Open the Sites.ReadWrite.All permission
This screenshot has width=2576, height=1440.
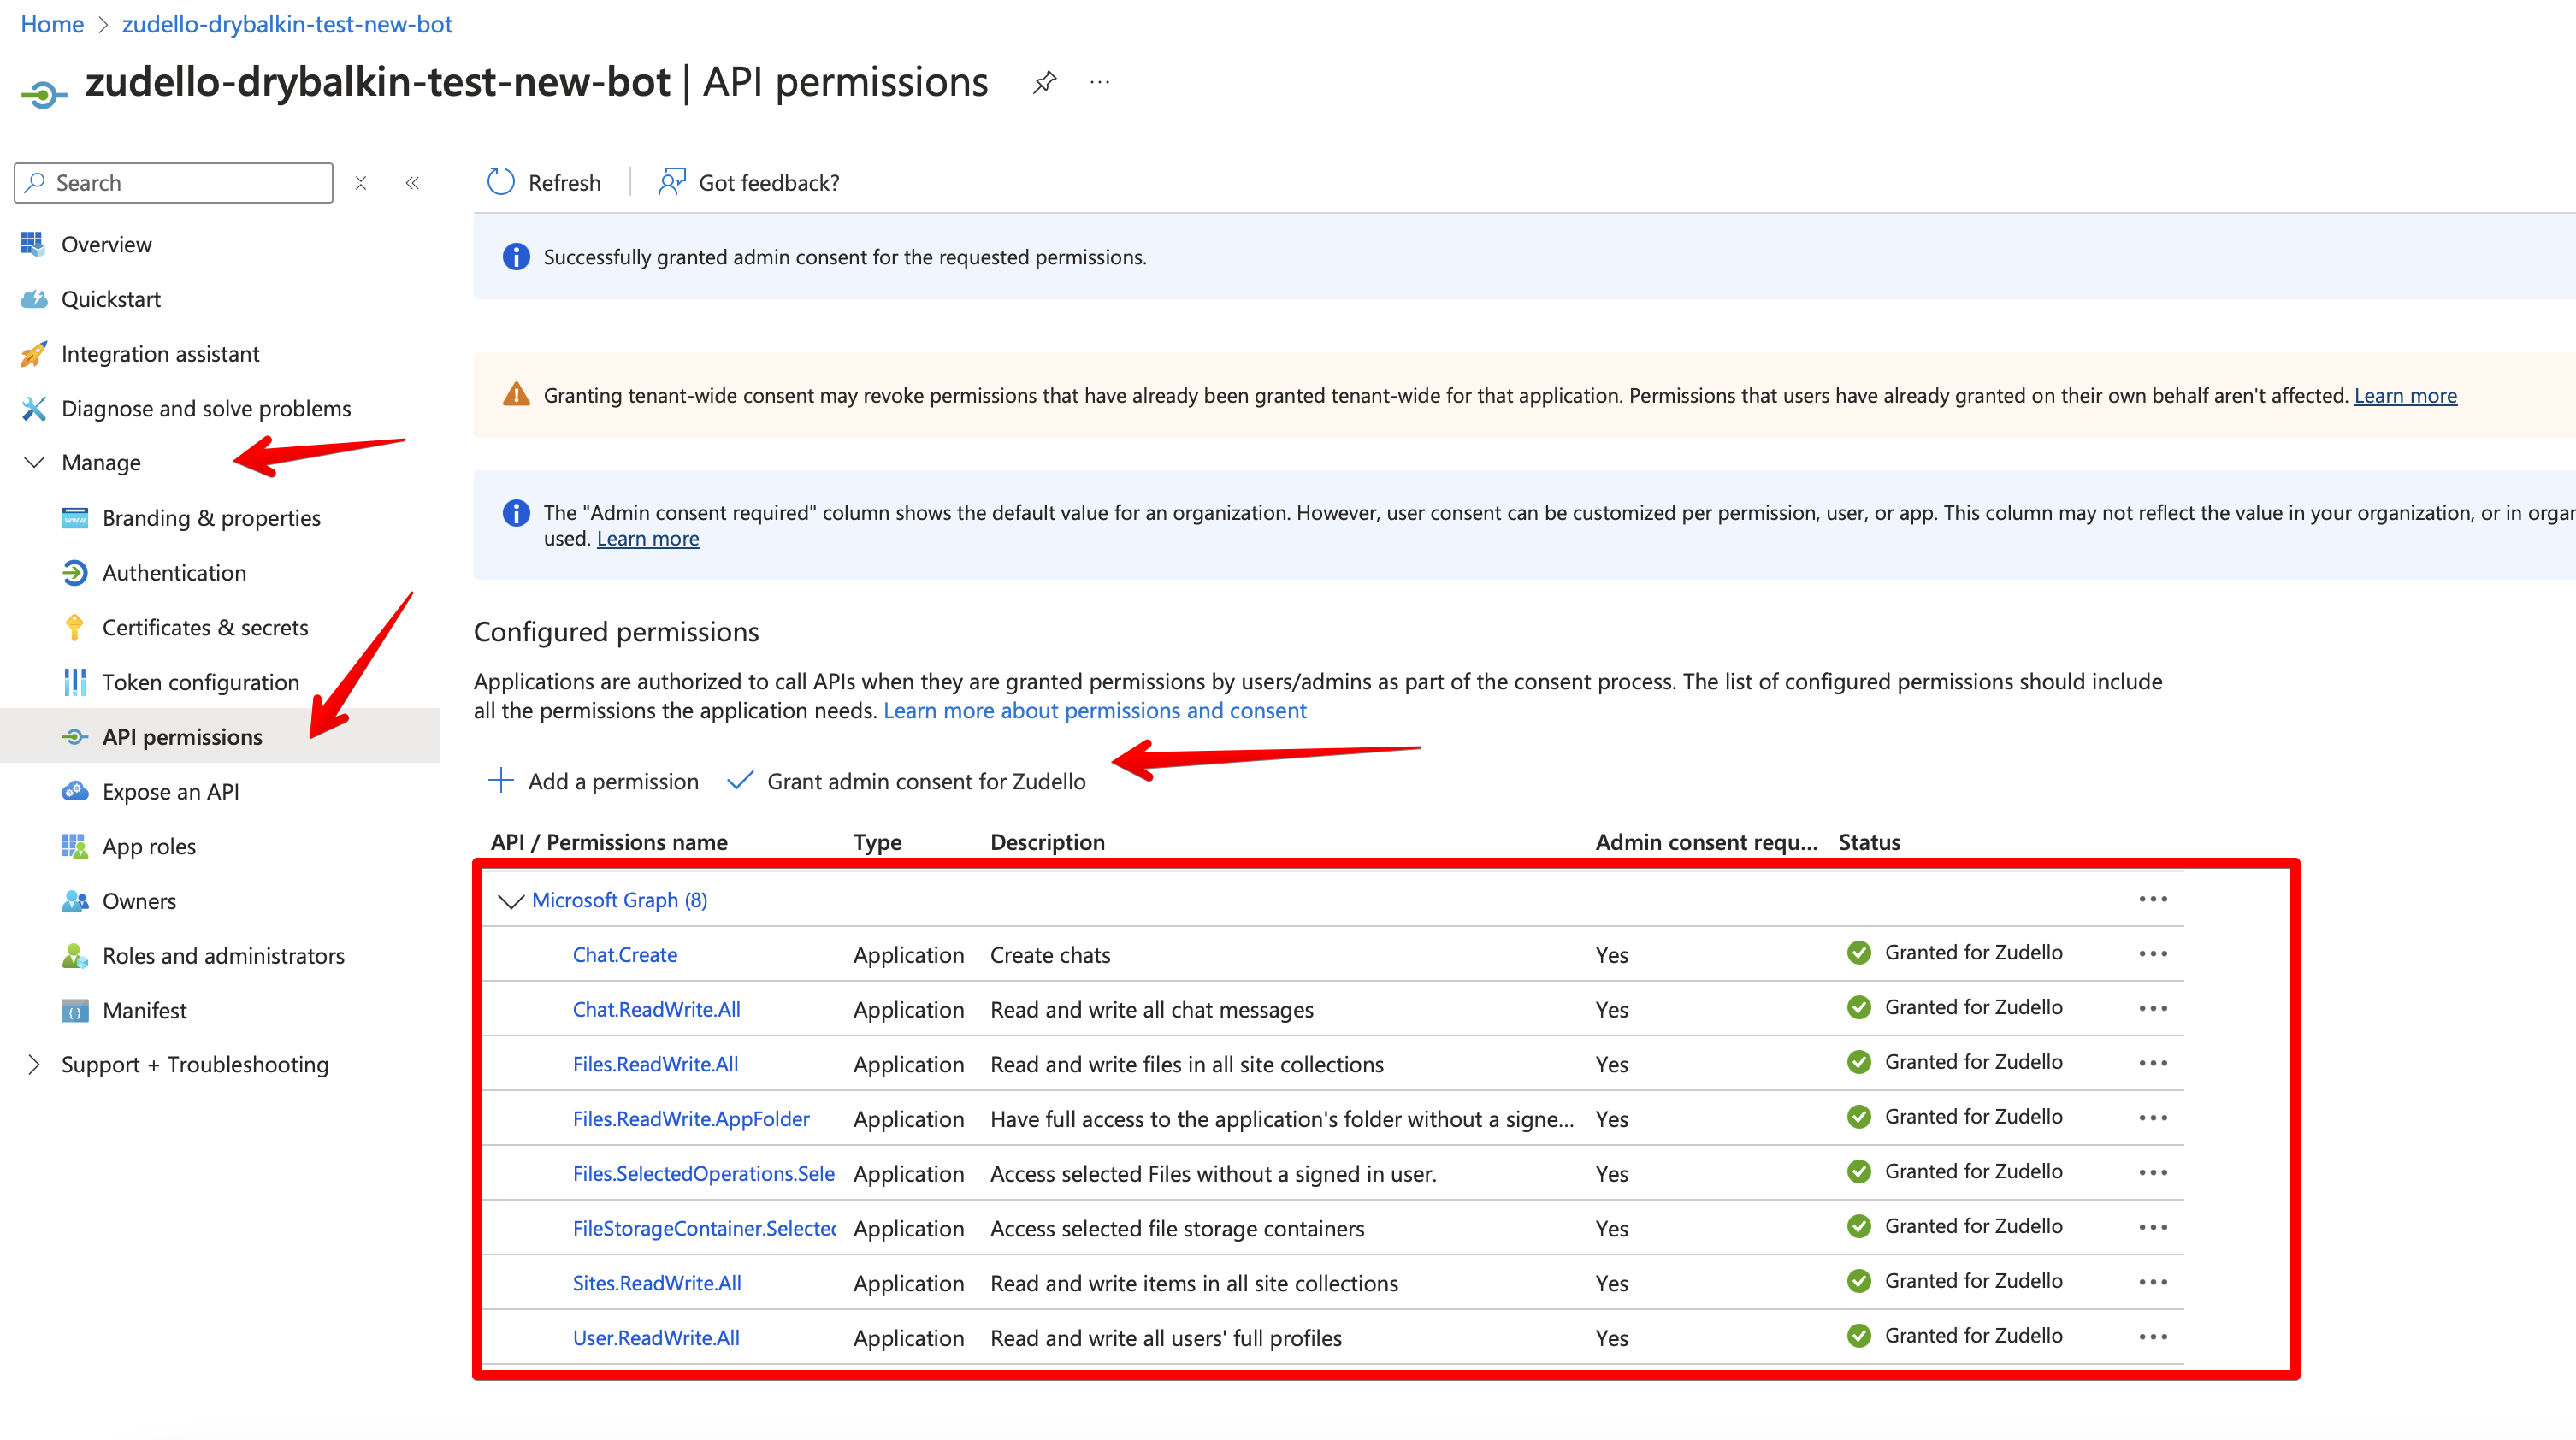657,1283
